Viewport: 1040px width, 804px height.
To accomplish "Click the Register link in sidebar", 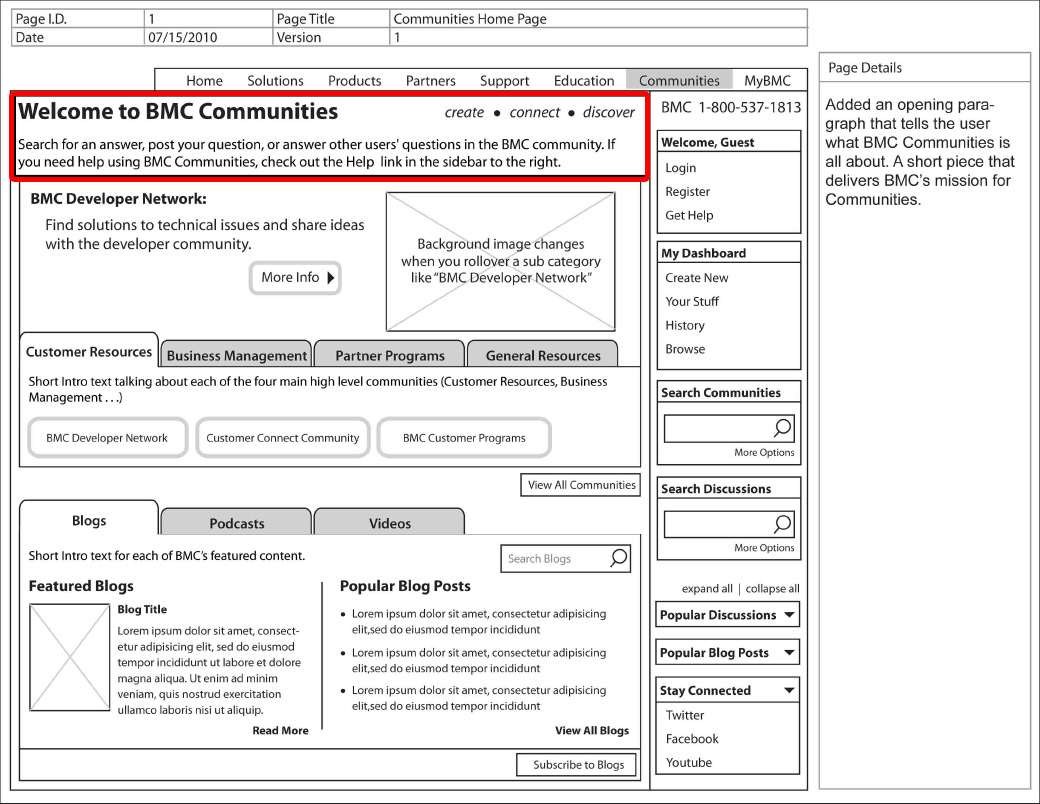I will pos(688,192).
